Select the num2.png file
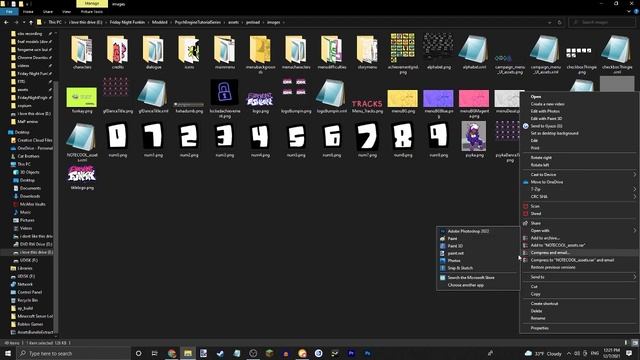Image resolution: width=640 pixels, height=360 pixels. point(189,140)
